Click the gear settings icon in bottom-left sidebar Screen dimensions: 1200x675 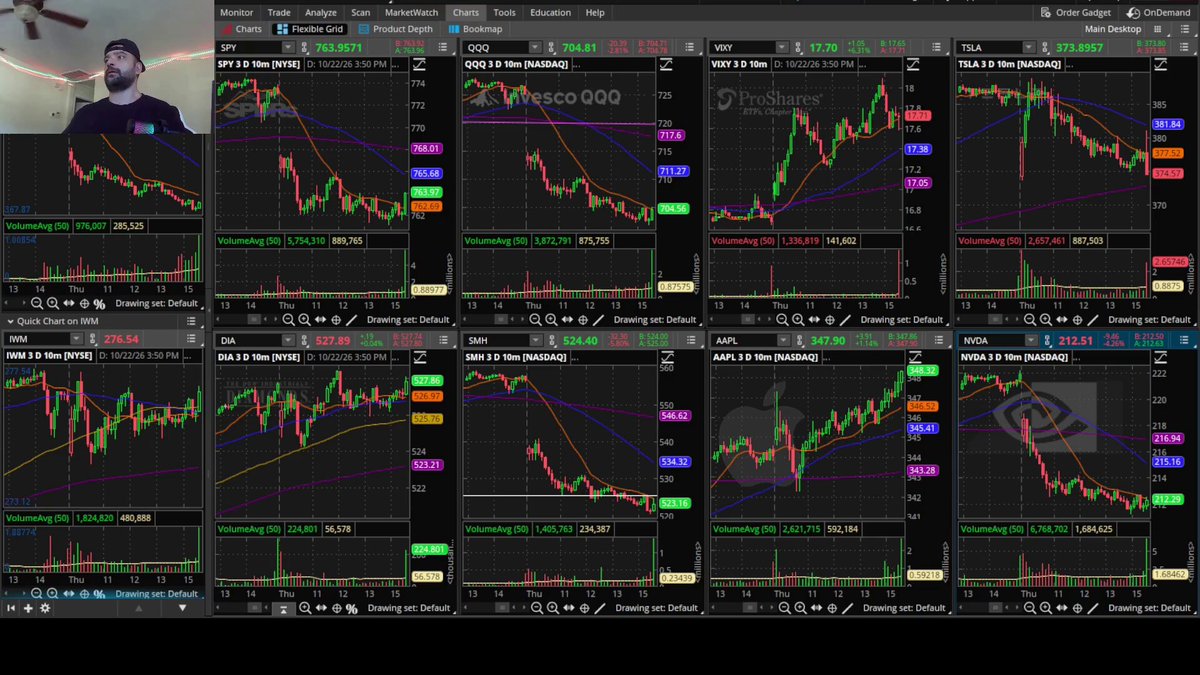tap(45, 608)
